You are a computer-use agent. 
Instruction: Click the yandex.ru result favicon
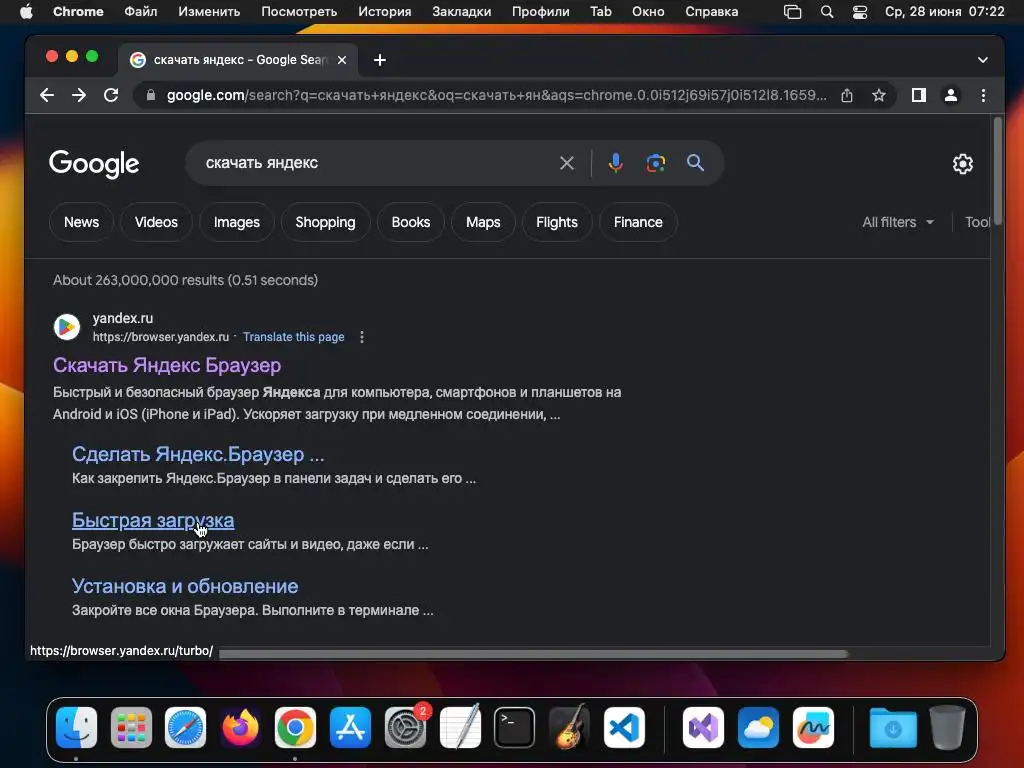tap(67, 327)
